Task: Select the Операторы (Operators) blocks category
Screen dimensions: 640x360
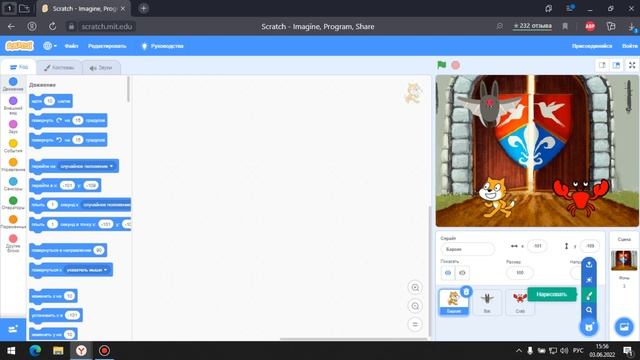Action: 13,203
